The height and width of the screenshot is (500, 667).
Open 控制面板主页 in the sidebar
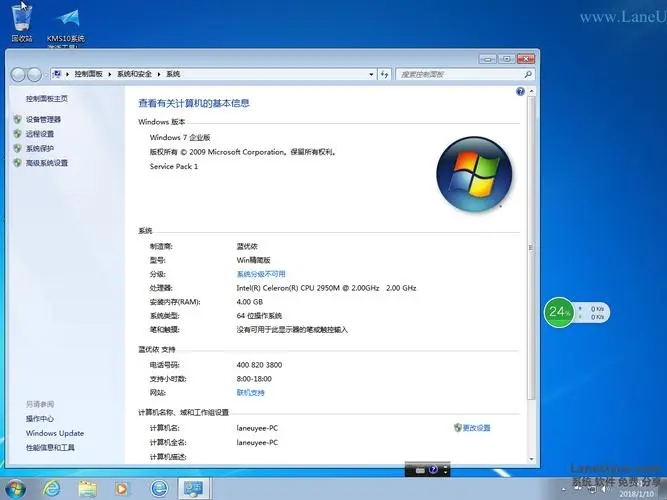click(x=47, y=99)
